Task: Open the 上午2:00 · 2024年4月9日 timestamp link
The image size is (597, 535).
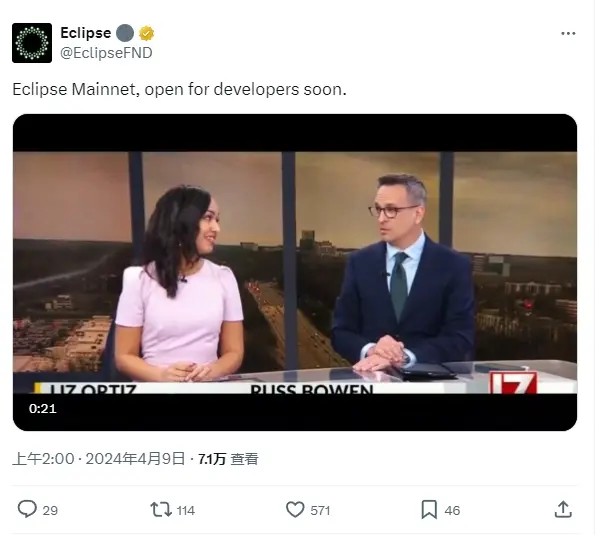Action: [x=99, y=459]
